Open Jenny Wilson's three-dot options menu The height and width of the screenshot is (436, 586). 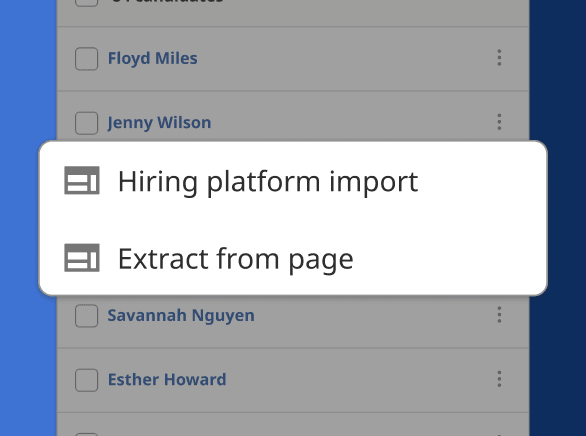499,122
